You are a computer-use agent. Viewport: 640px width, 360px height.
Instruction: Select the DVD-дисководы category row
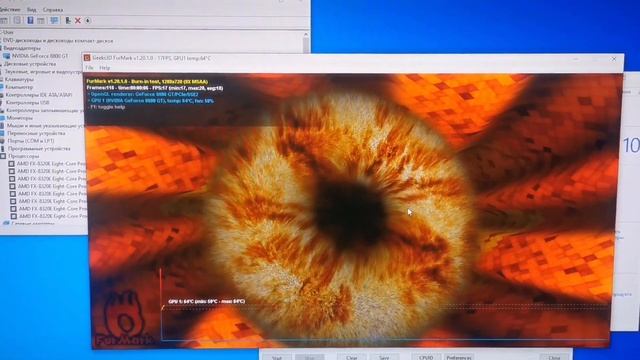click(x=58, y=40)
